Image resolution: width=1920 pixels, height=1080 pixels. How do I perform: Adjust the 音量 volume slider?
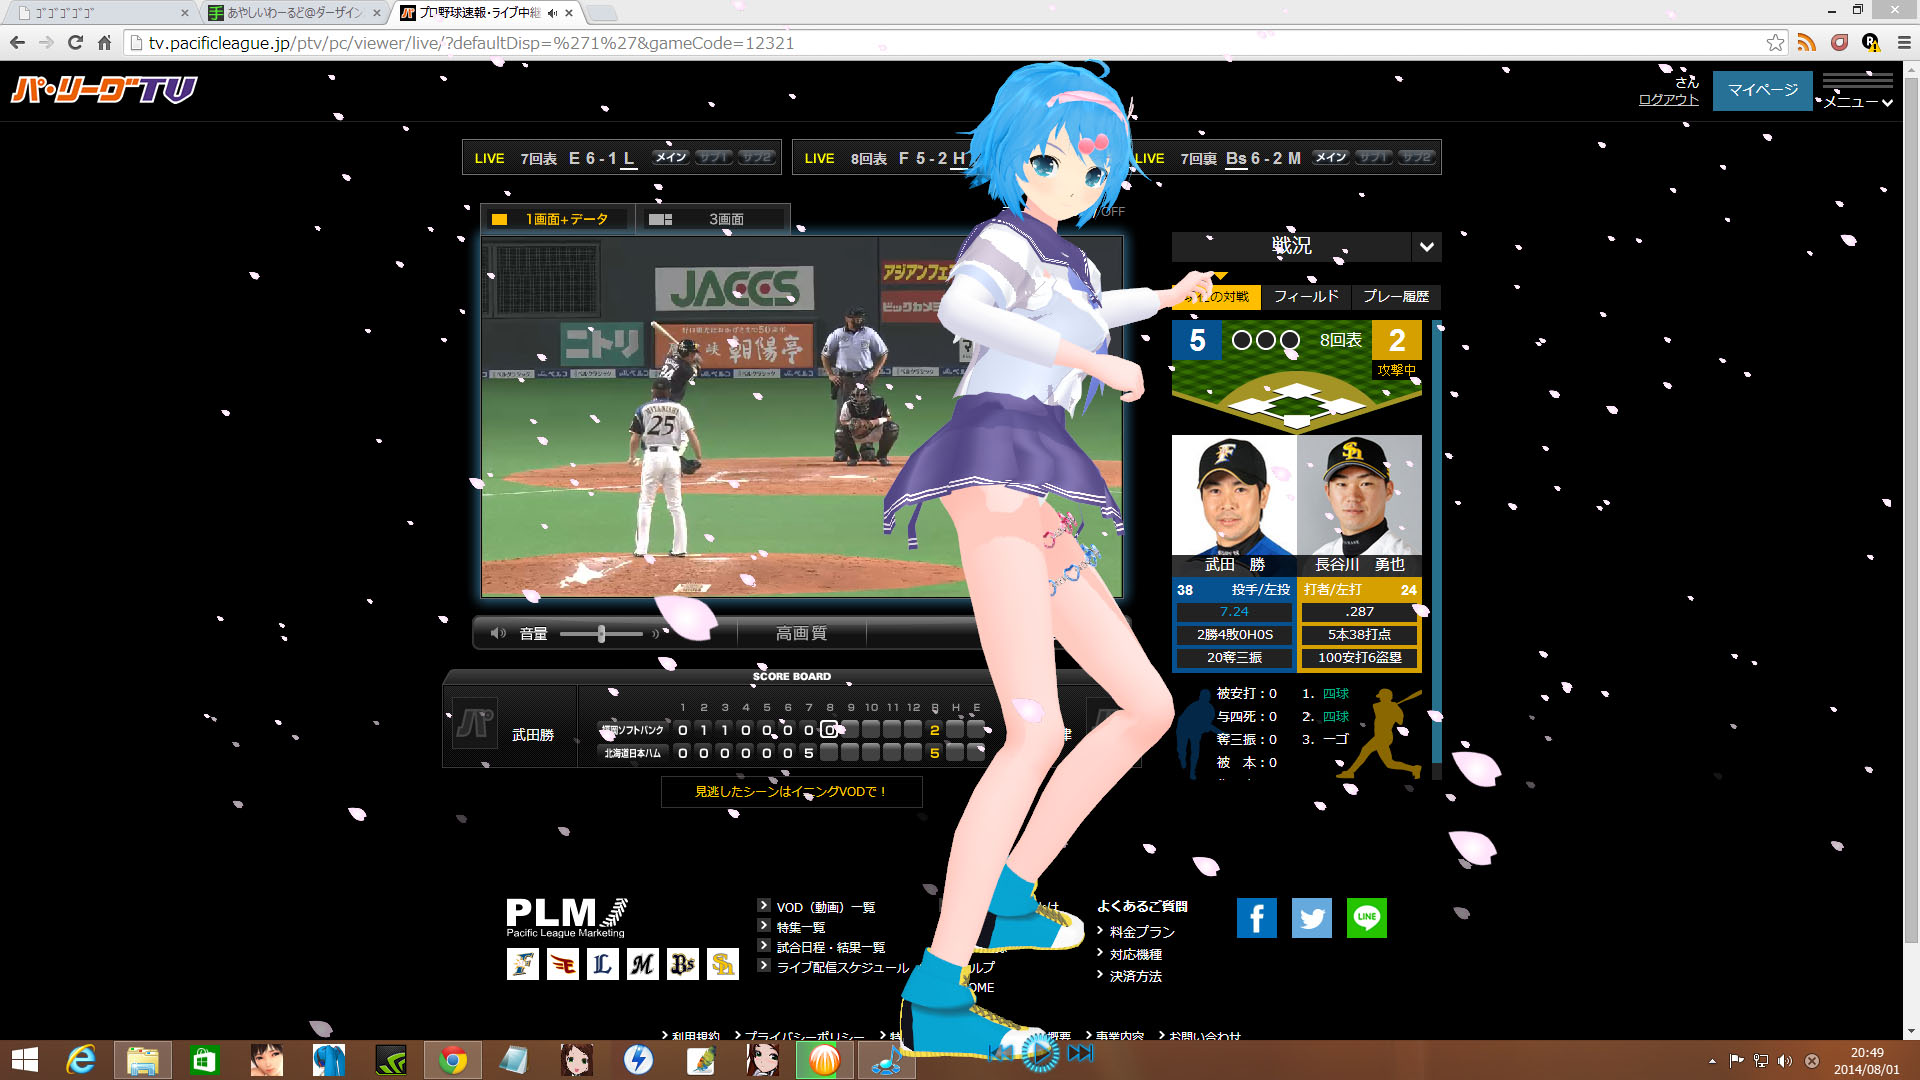(x=601, y=634)
